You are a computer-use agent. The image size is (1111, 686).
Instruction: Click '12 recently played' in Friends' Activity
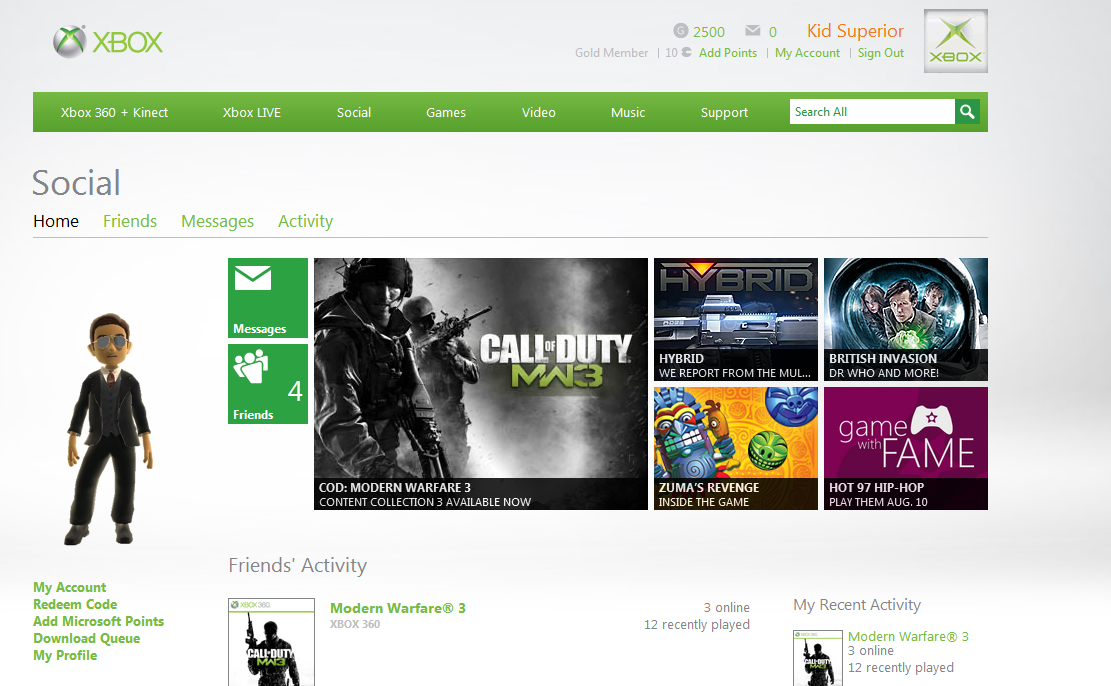pyautogui.click(x=697, y=624)
